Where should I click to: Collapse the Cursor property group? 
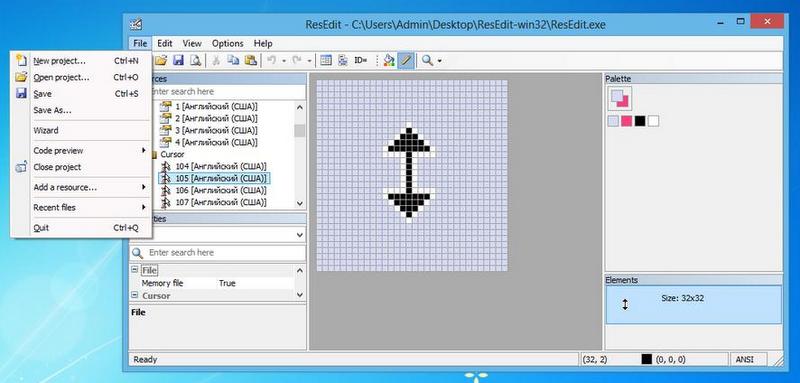click(134, 295)
